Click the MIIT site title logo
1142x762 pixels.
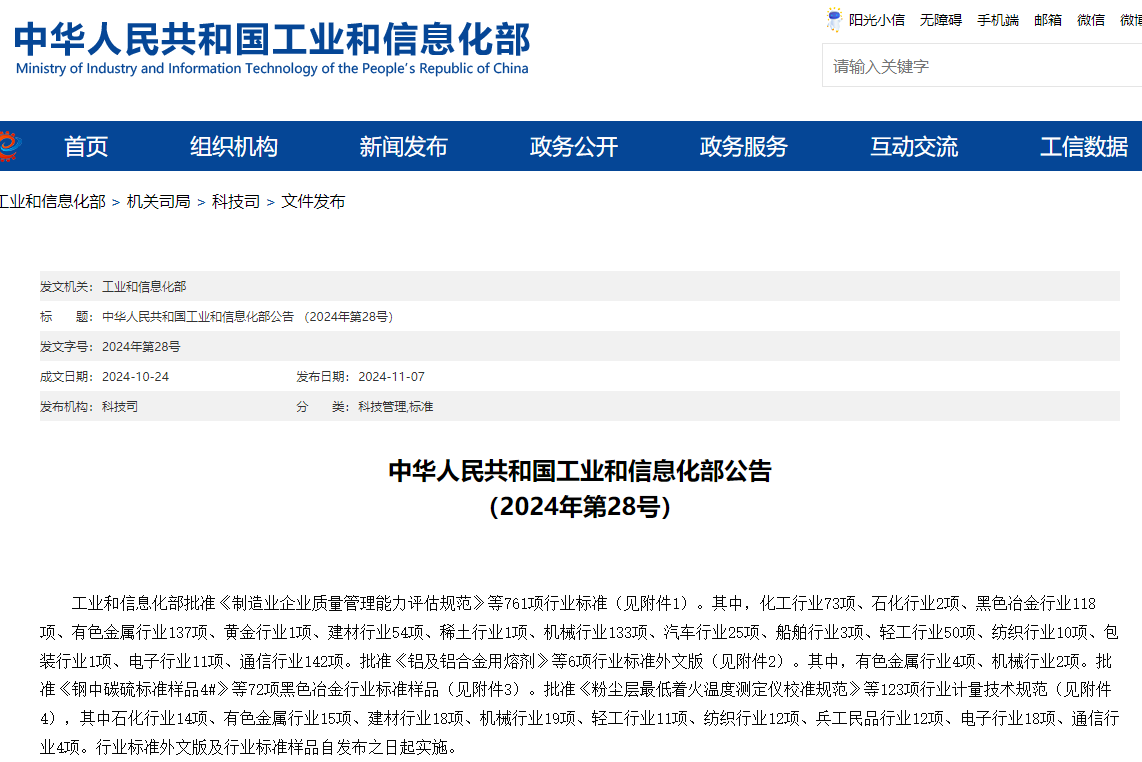point(271,48)
